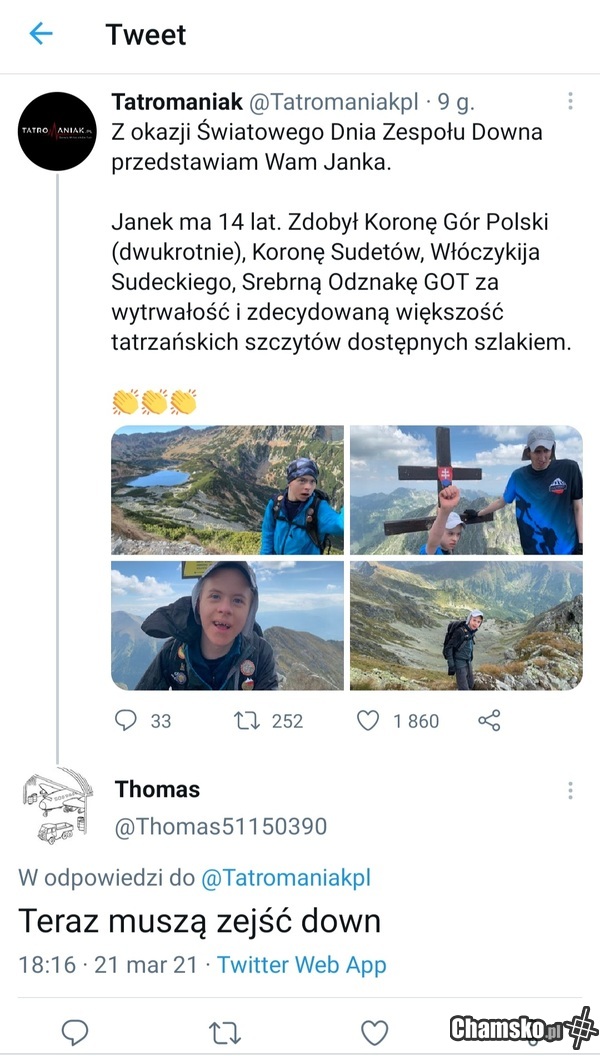Click the reply icon showing 33 replies
The image size is (600, 1056).
(x=127, y=720)
